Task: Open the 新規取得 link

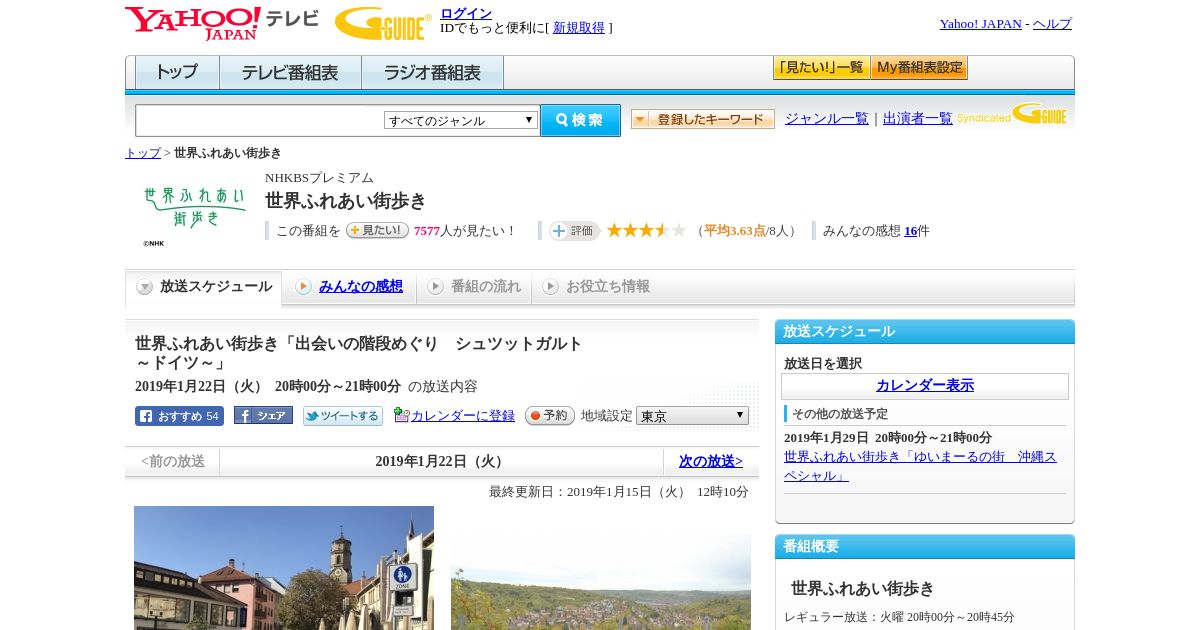Action: 579,28
